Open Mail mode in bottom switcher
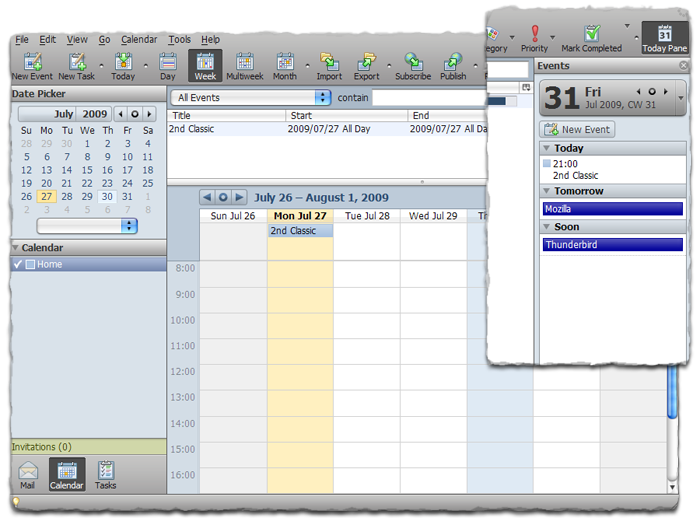The width and height of the screenshot is (700, 525). tap(27, 475)
